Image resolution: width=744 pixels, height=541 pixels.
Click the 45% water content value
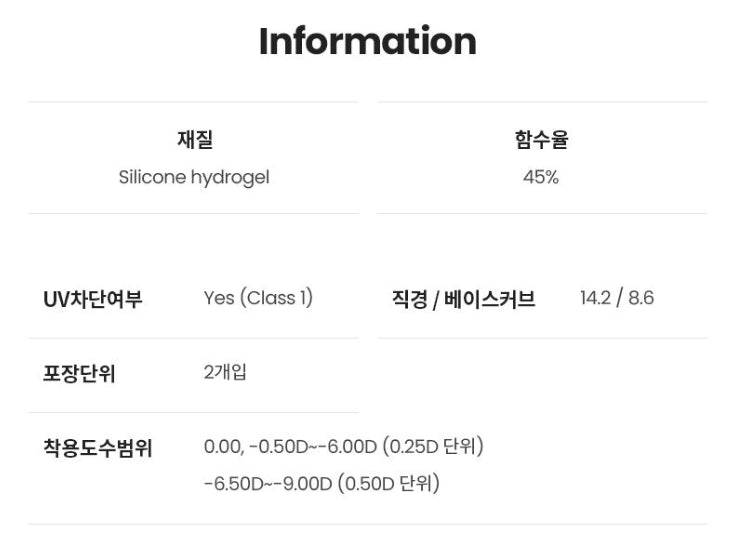(x=541, y=178)
